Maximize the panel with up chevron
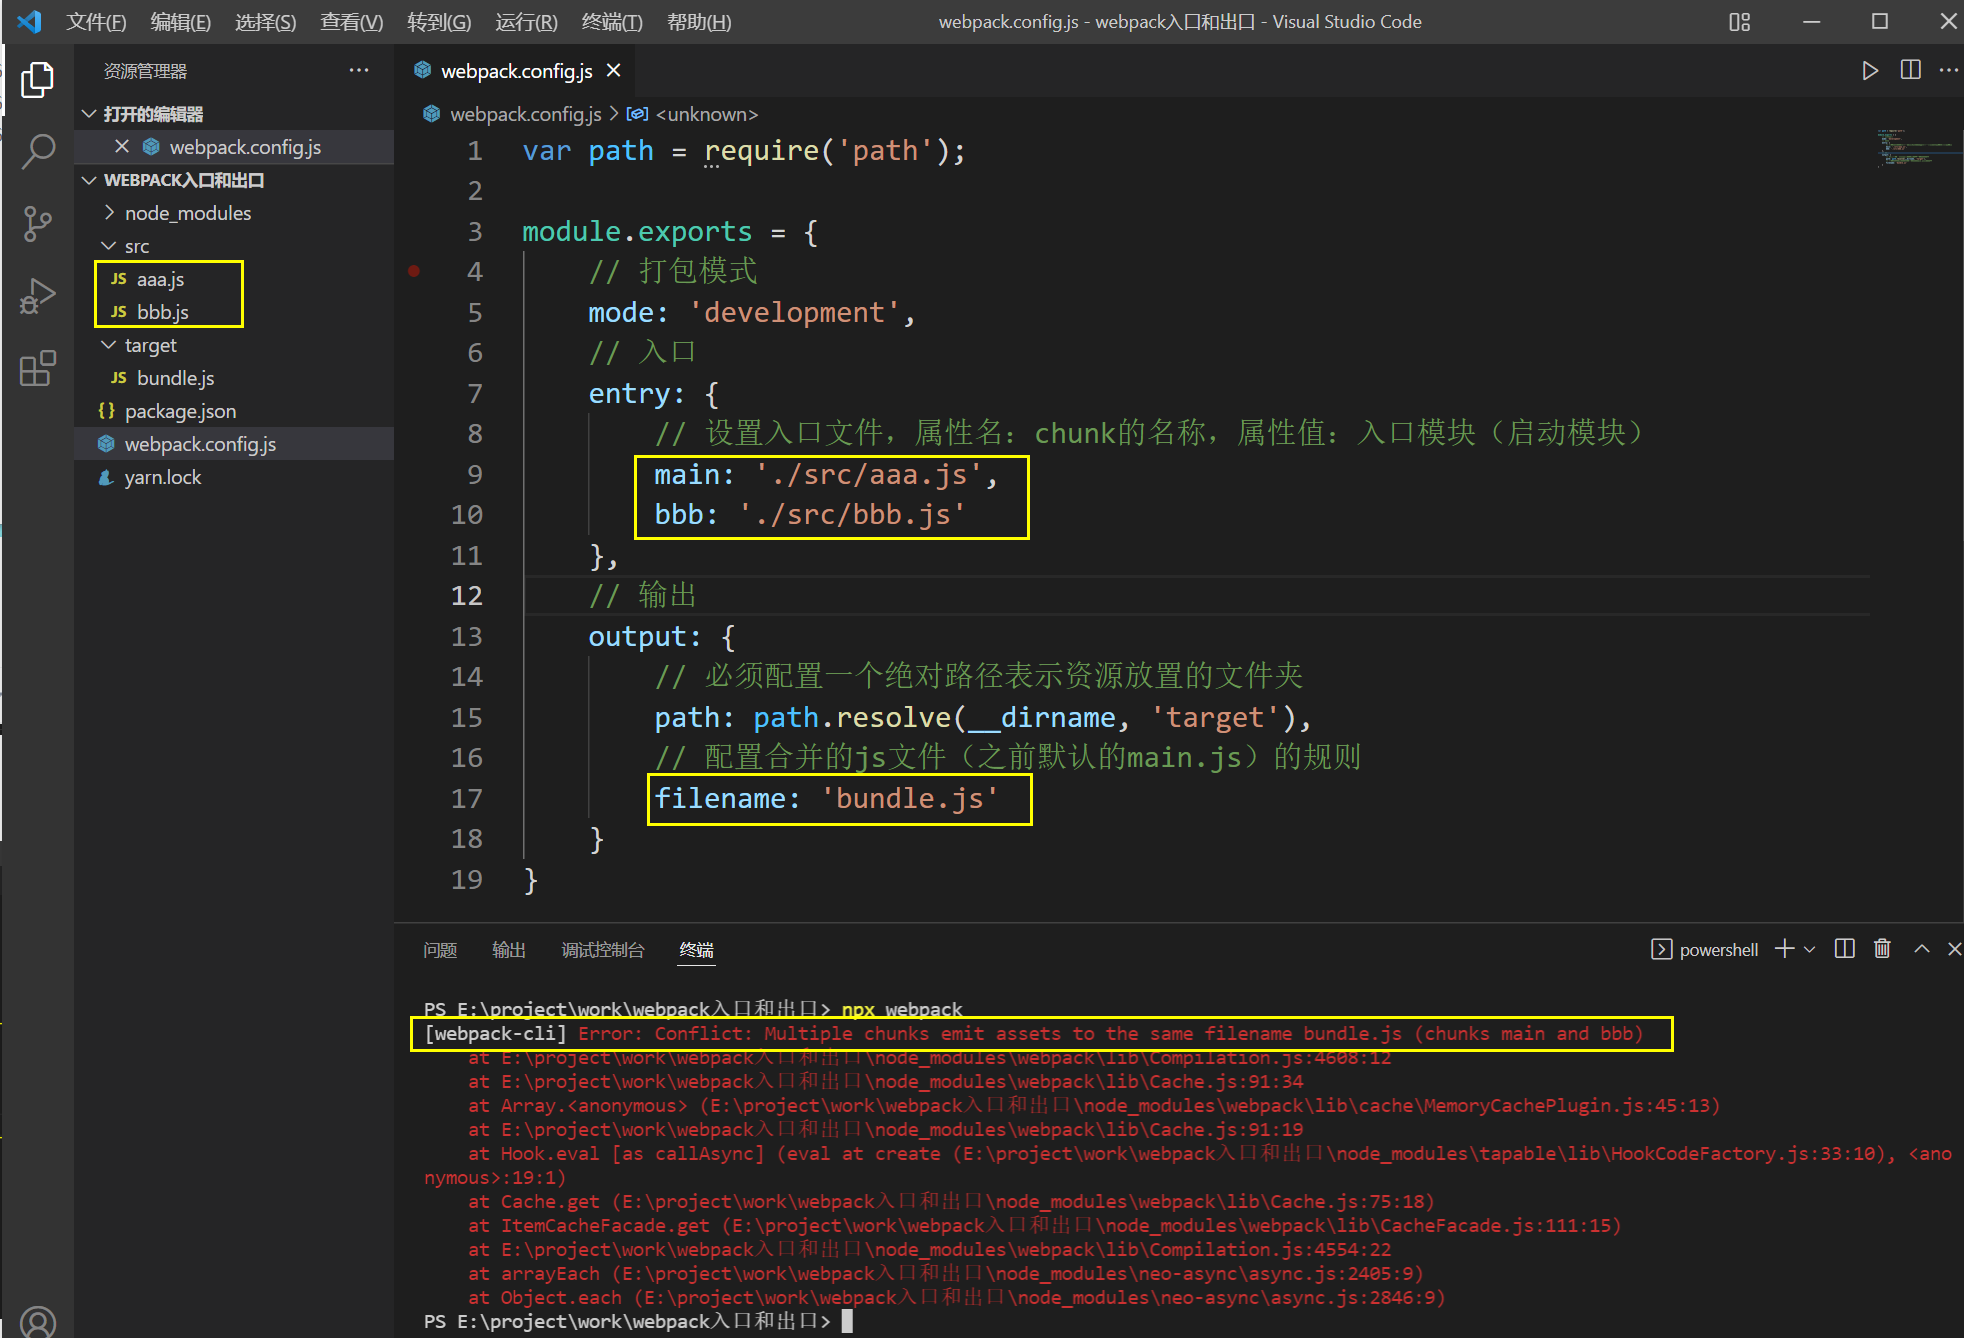 point(1921,949)
